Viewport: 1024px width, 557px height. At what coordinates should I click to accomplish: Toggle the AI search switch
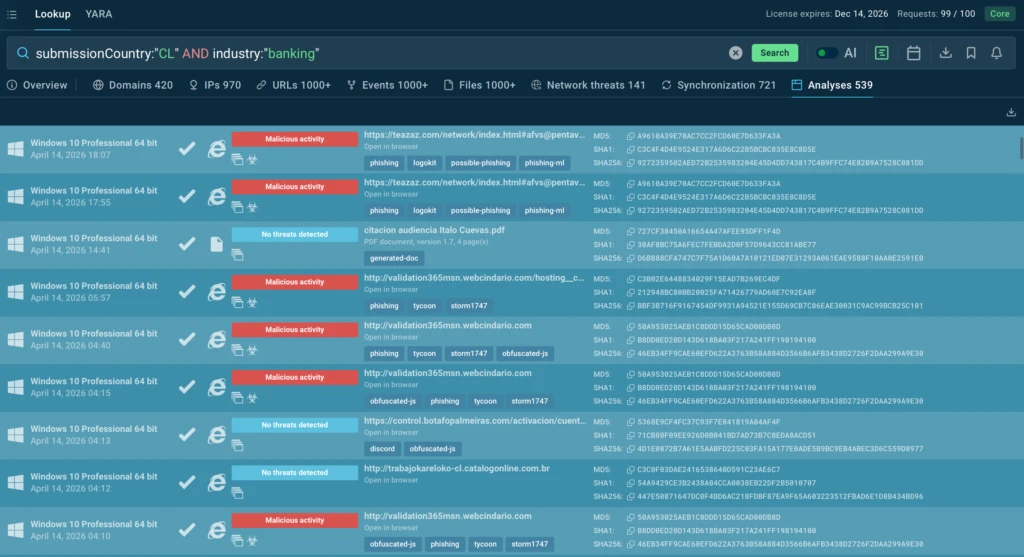pos(826,53)
